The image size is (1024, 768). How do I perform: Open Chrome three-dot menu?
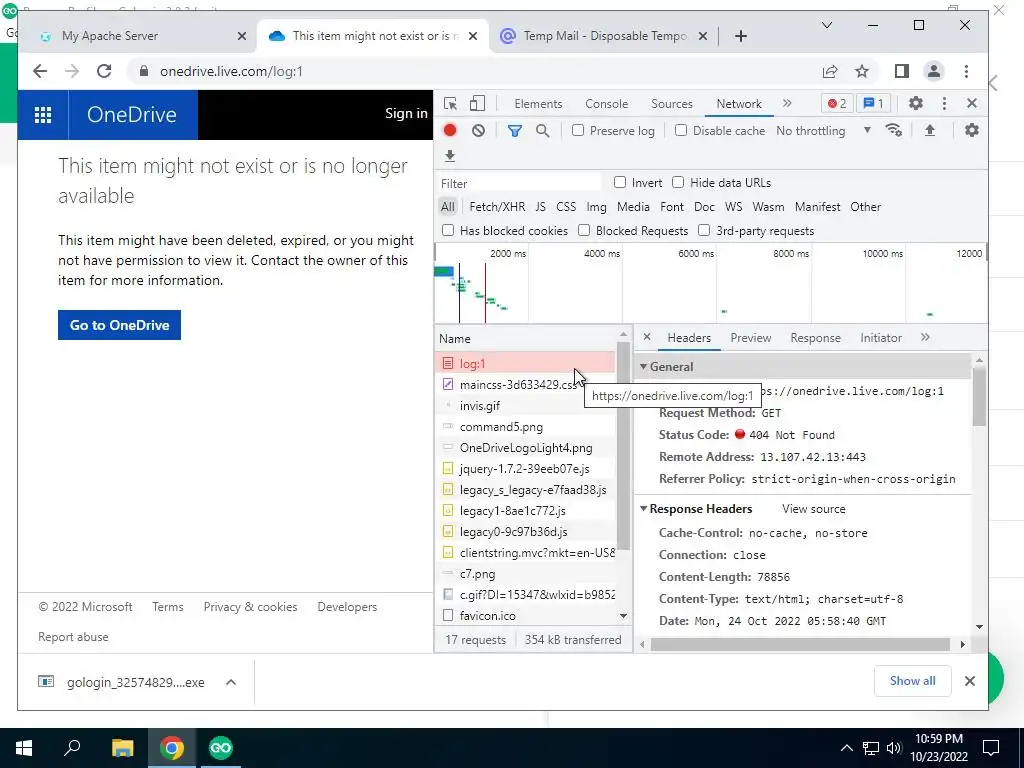click(966, 71)
